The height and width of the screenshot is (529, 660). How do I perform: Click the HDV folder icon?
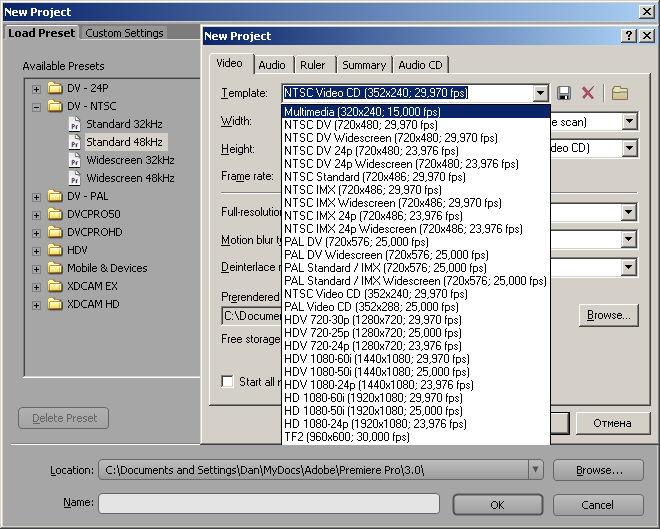(55, 250)
